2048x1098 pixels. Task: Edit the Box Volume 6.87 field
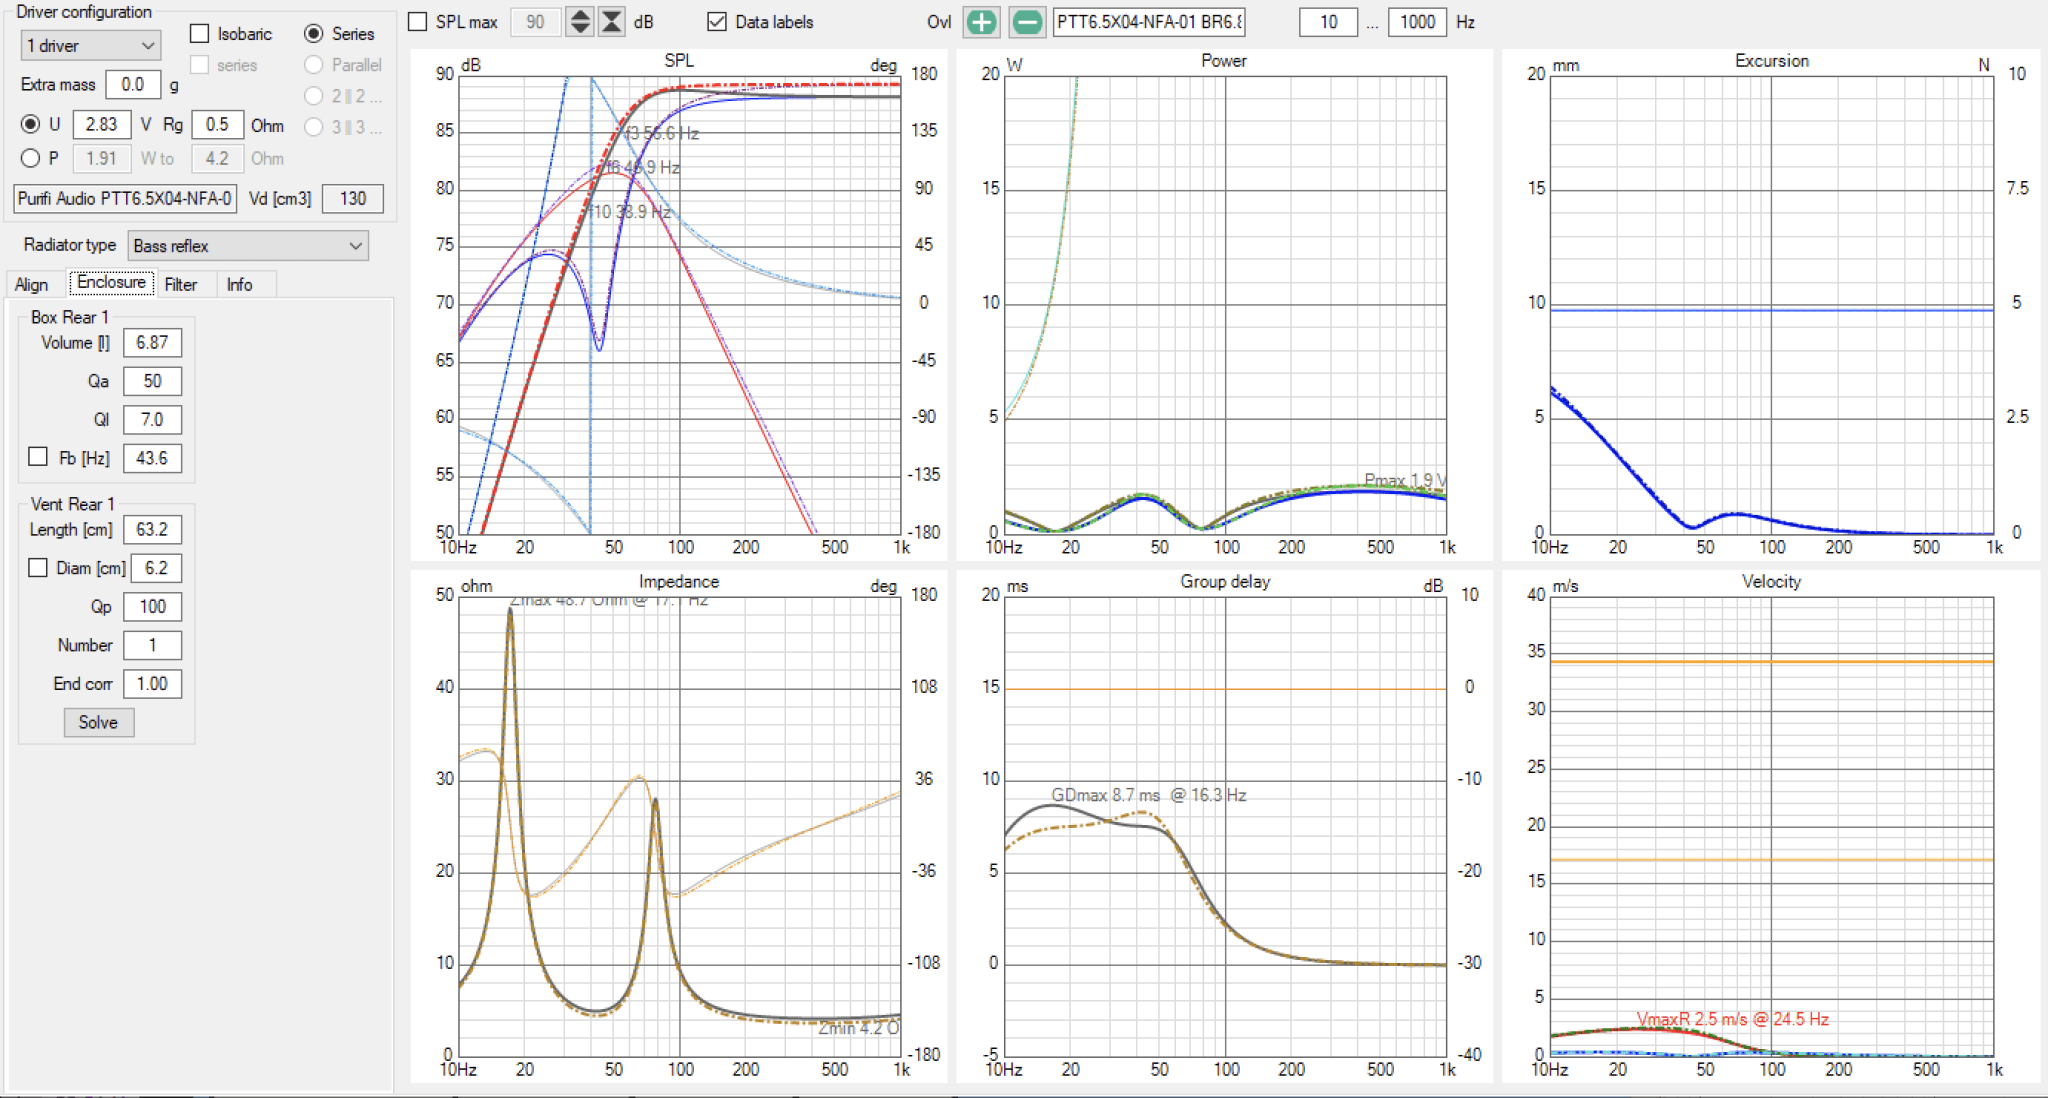pos(152,343)
